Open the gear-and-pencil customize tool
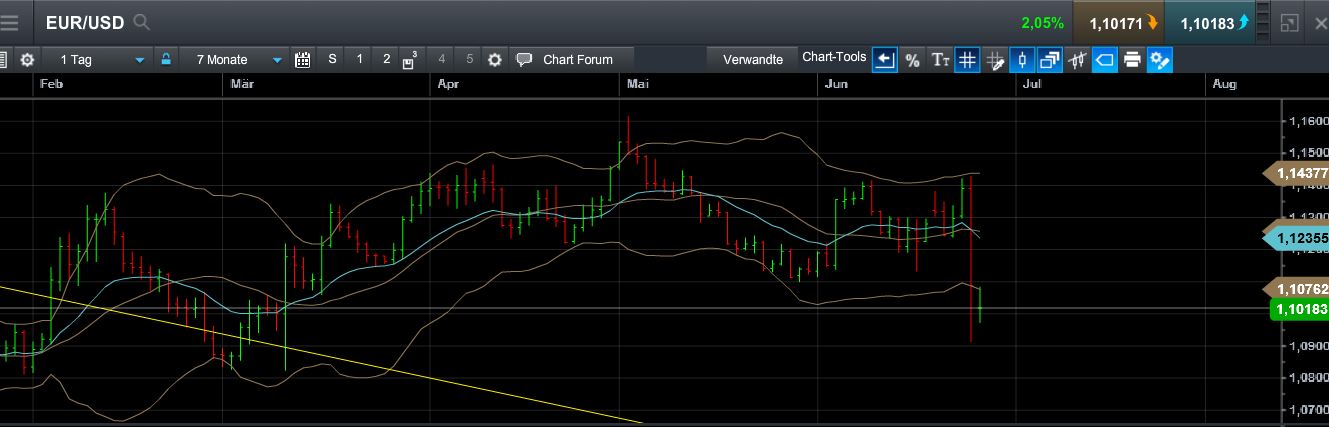The image size is (1329, 427). (1159, 60)
